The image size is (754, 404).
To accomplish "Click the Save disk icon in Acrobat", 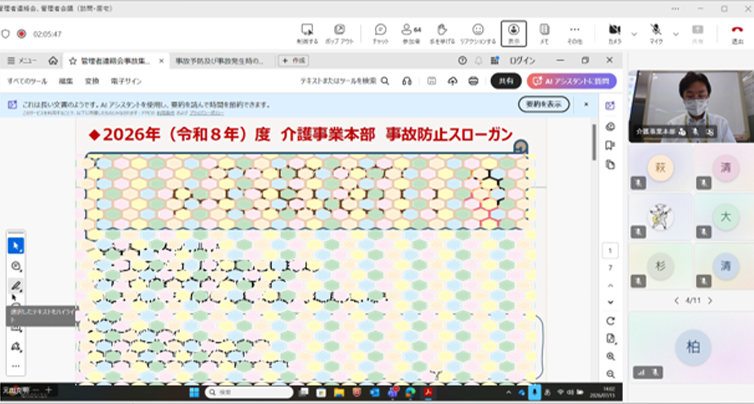I will 432,81.
